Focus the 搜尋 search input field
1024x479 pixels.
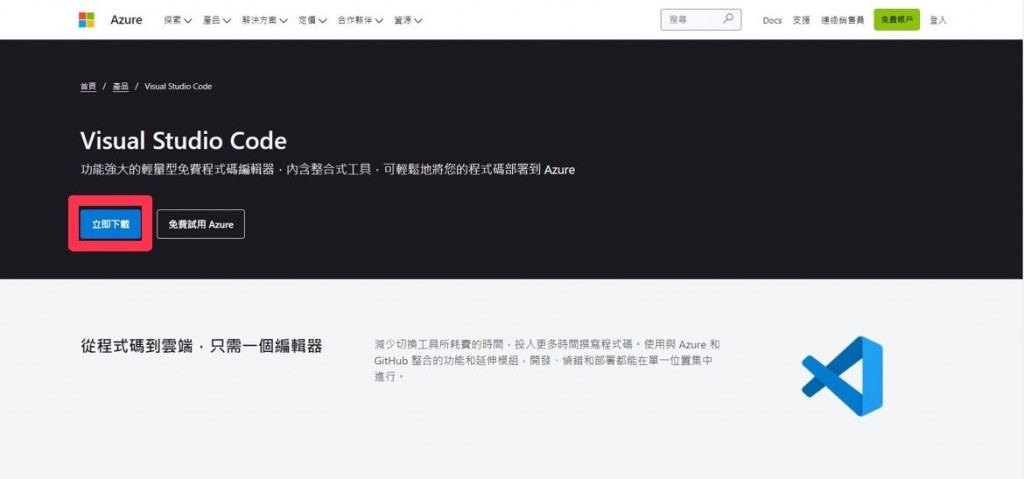[x=701, y=20]
